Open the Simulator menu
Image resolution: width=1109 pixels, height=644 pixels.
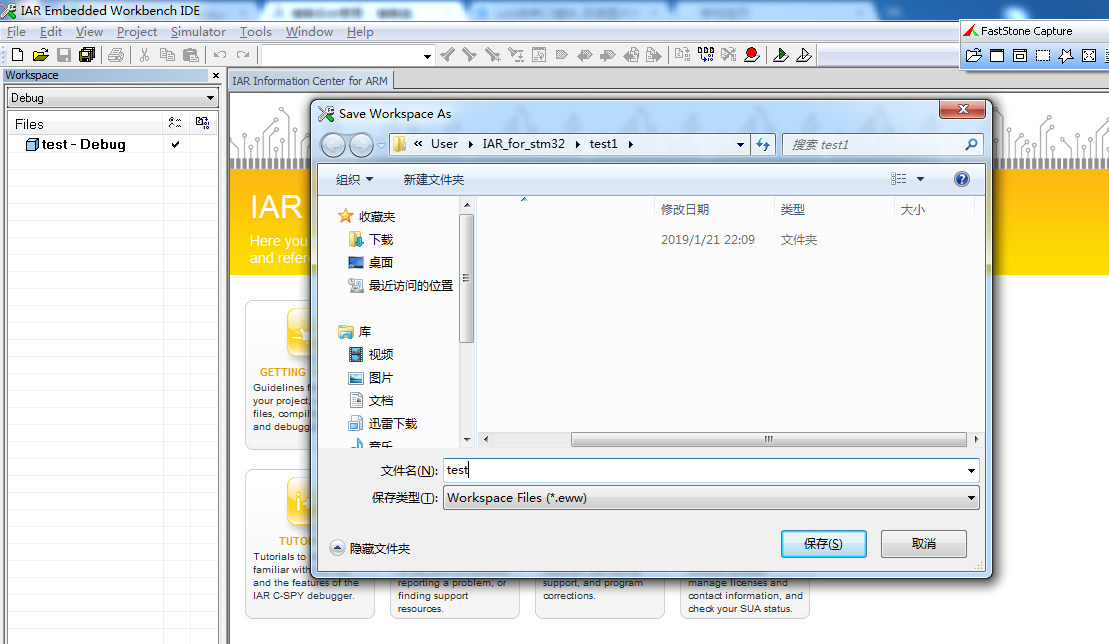[x=197, y=31]
